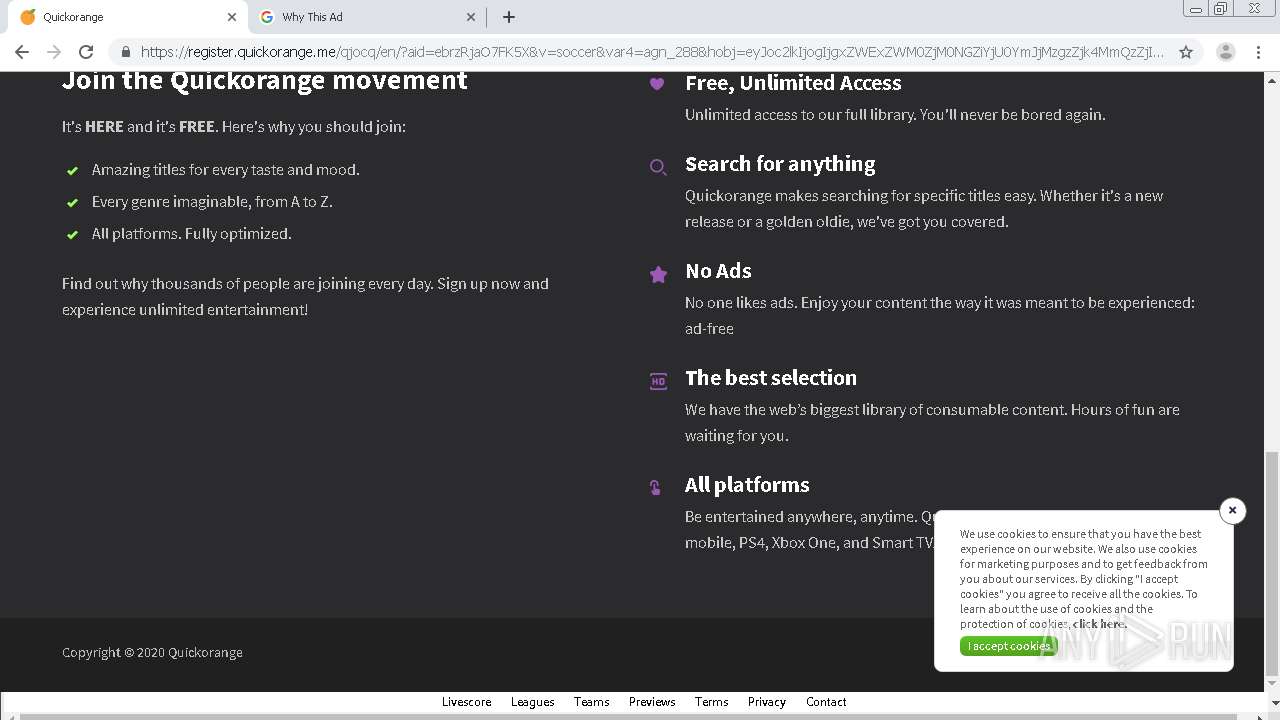Minimize the Chrome window

point(1196,9)
